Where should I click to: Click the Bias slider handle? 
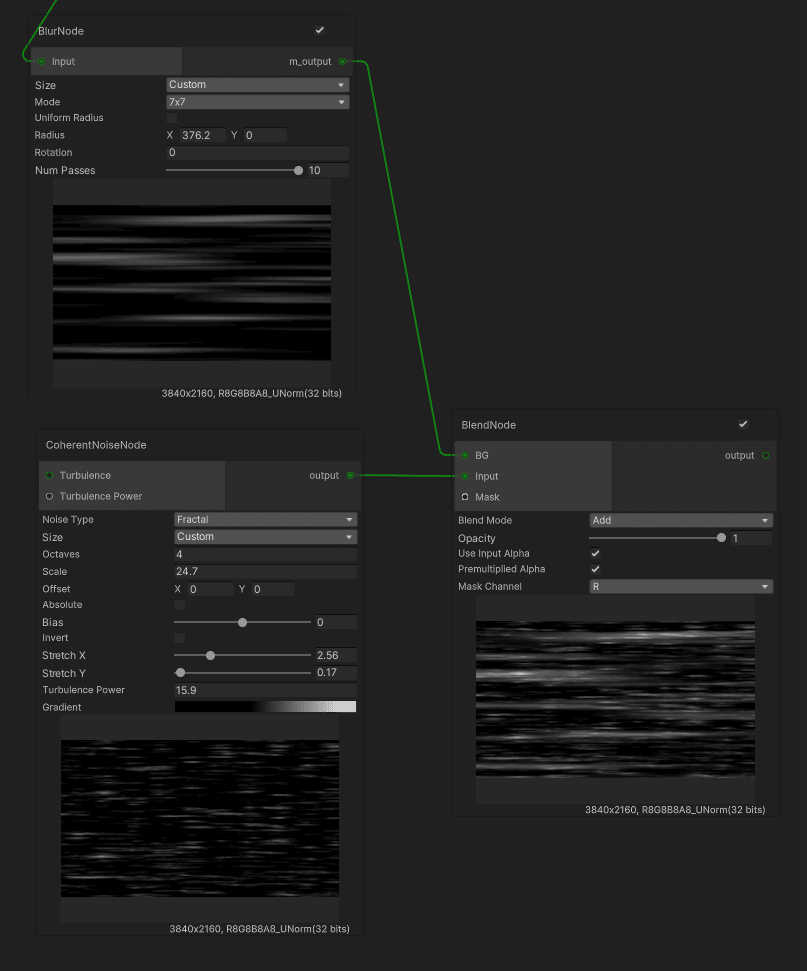[243, 622]
